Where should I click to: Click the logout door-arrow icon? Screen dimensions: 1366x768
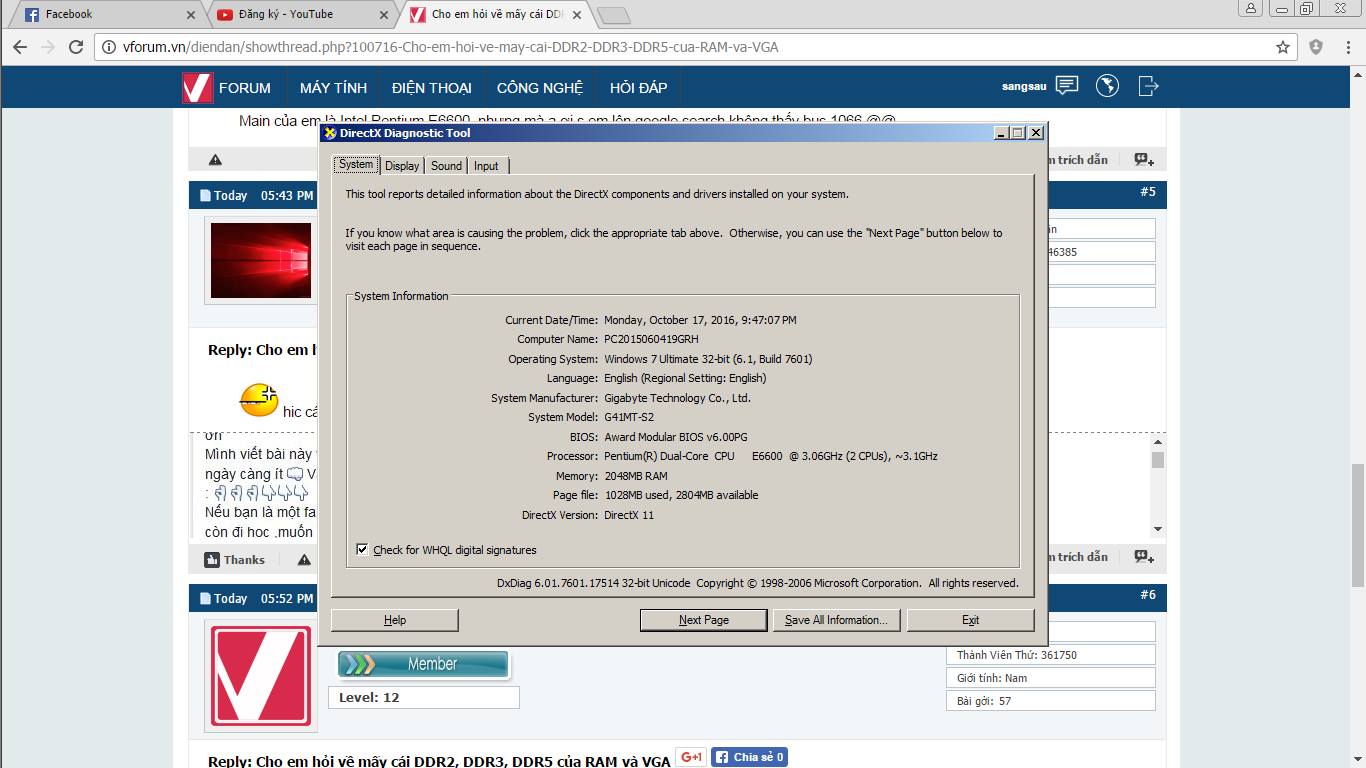[1148, 86]
